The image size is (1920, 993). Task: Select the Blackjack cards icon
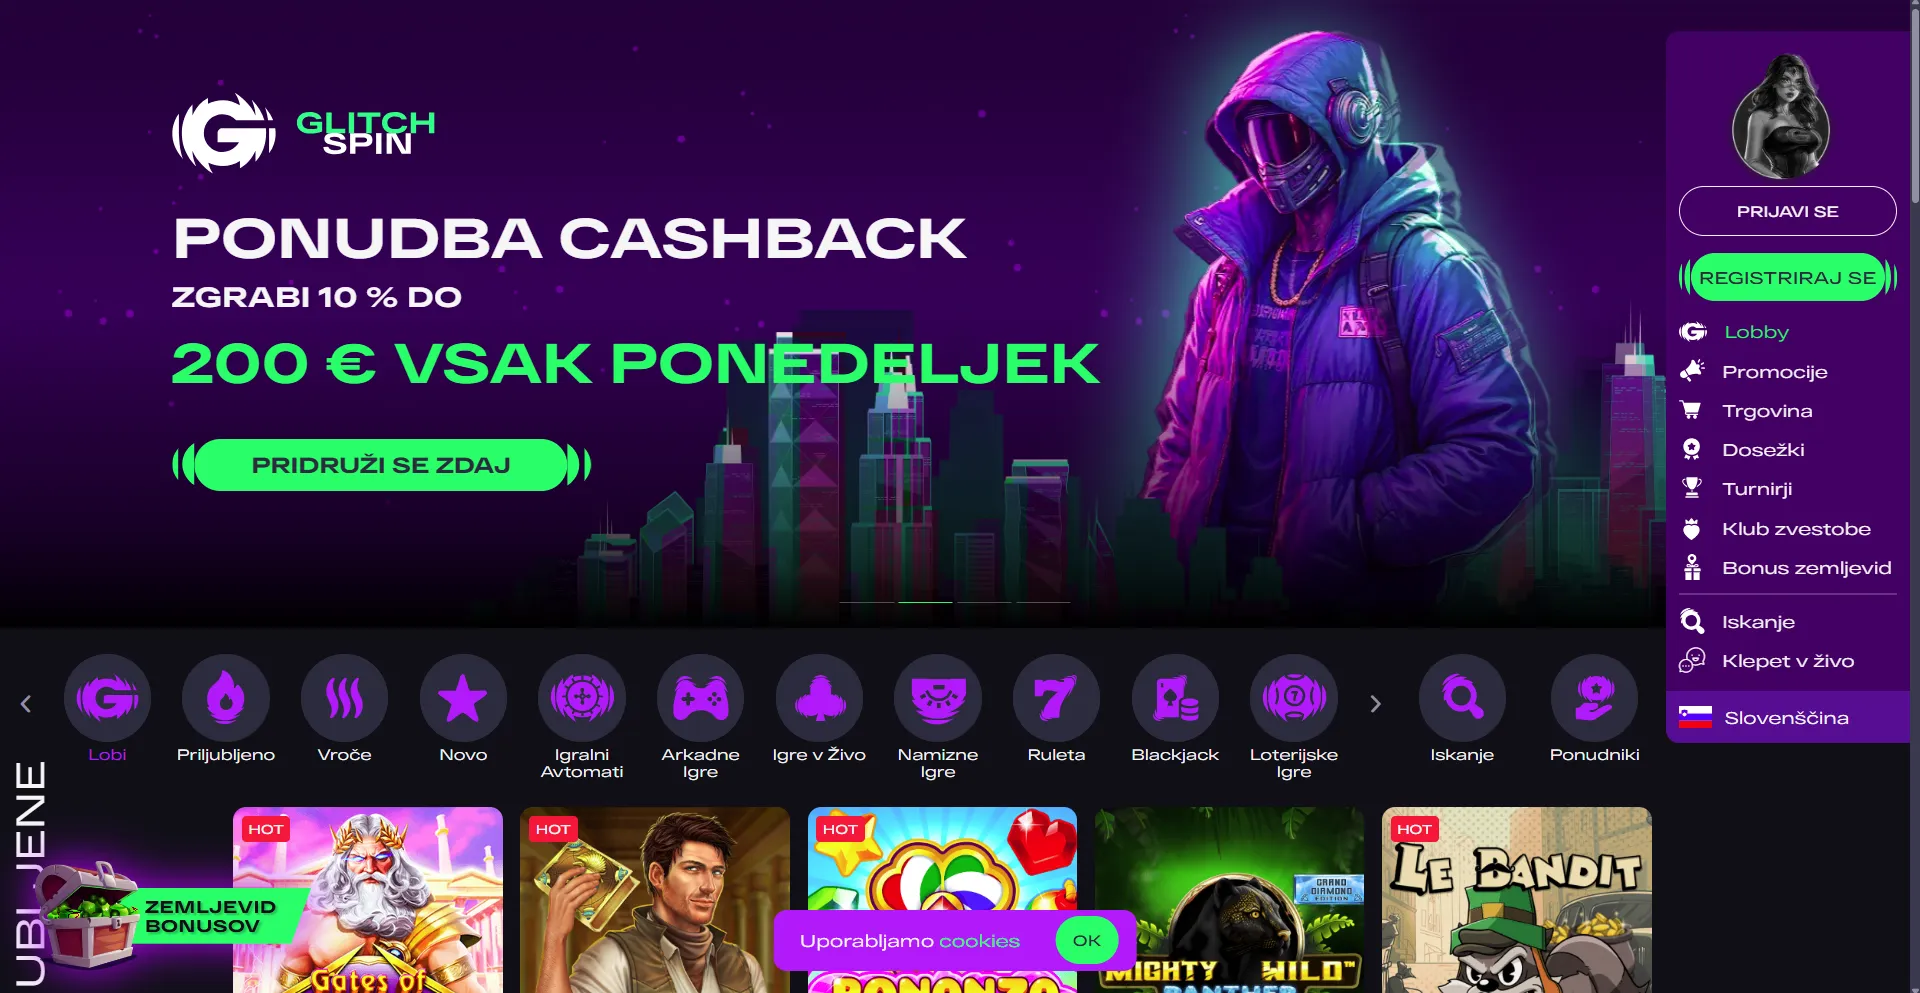point(1175,698)
